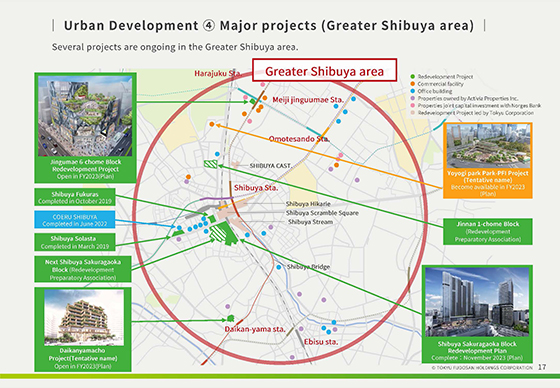Select the pink Norges Bank legend dot

point(413,105)
